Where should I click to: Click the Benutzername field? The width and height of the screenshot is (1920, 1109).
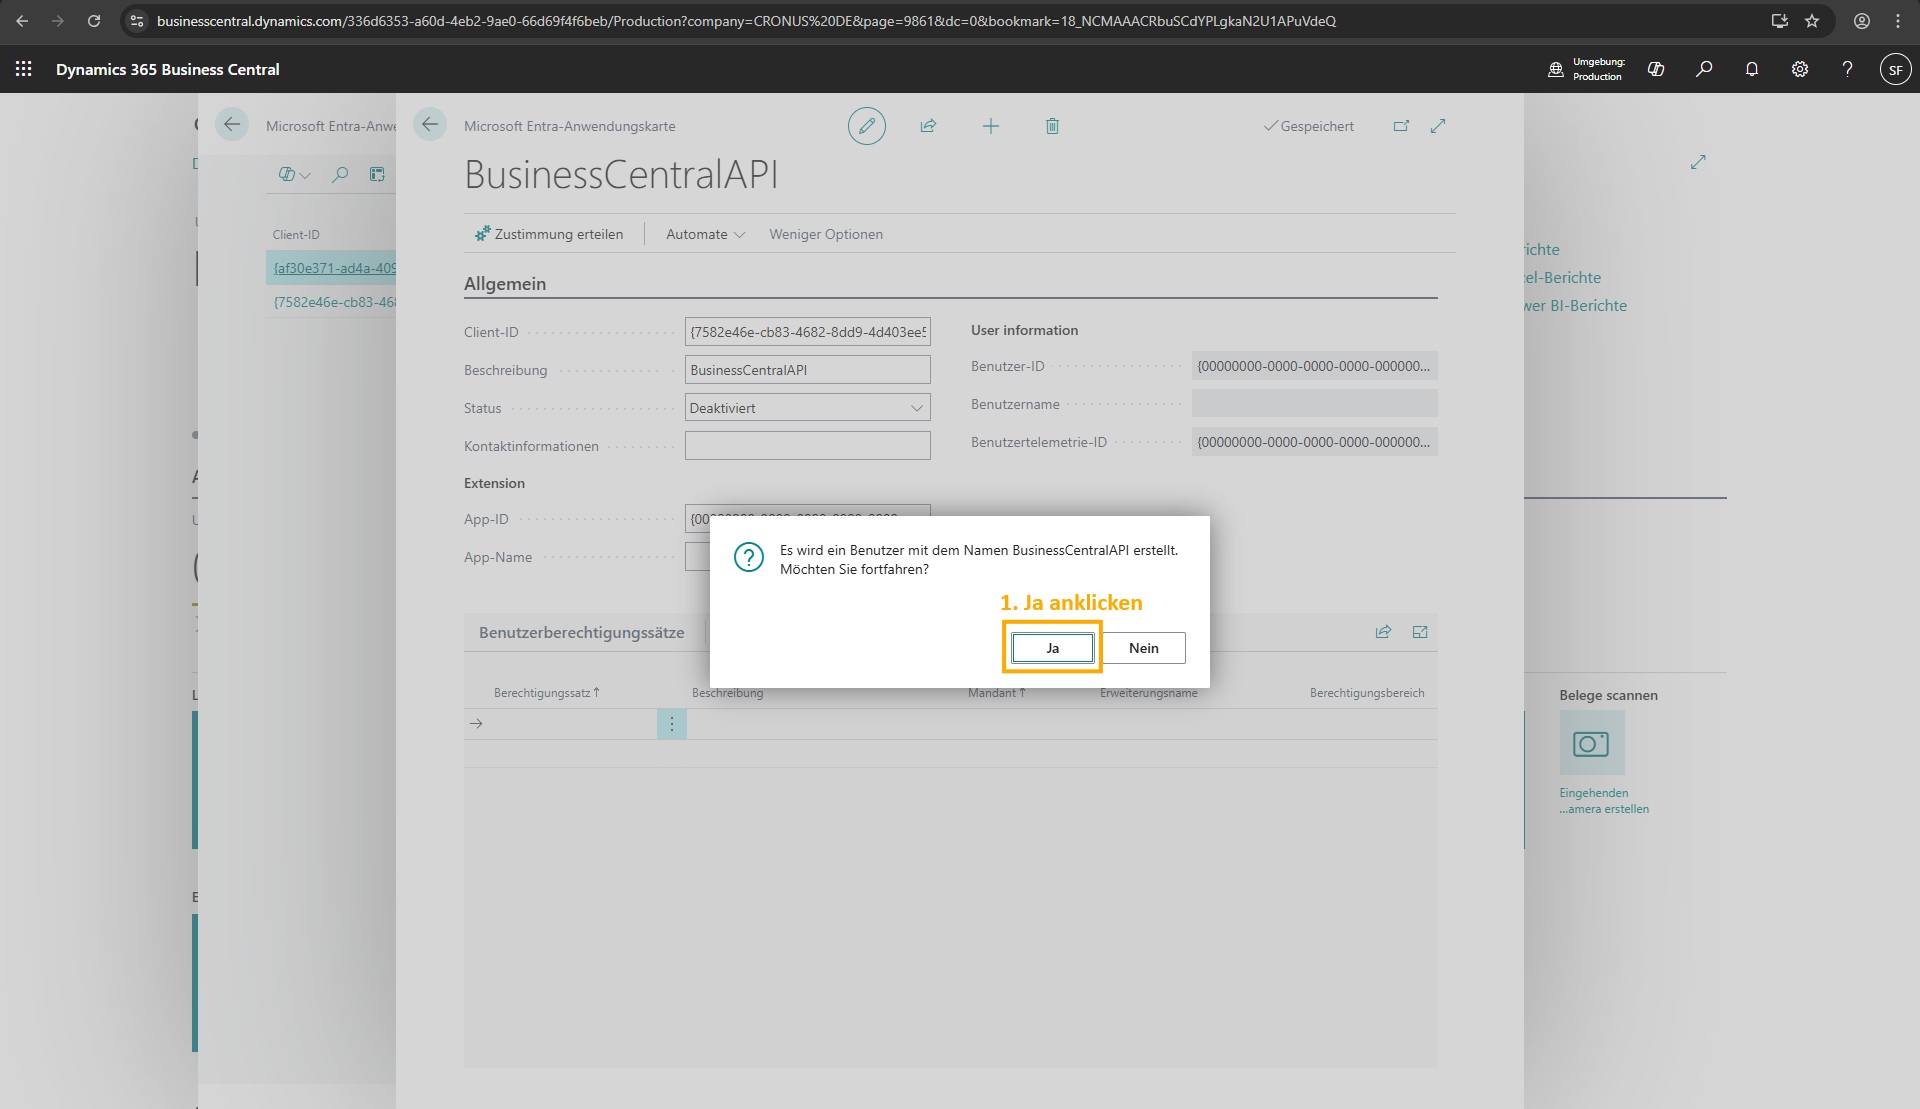[1315, 404]
